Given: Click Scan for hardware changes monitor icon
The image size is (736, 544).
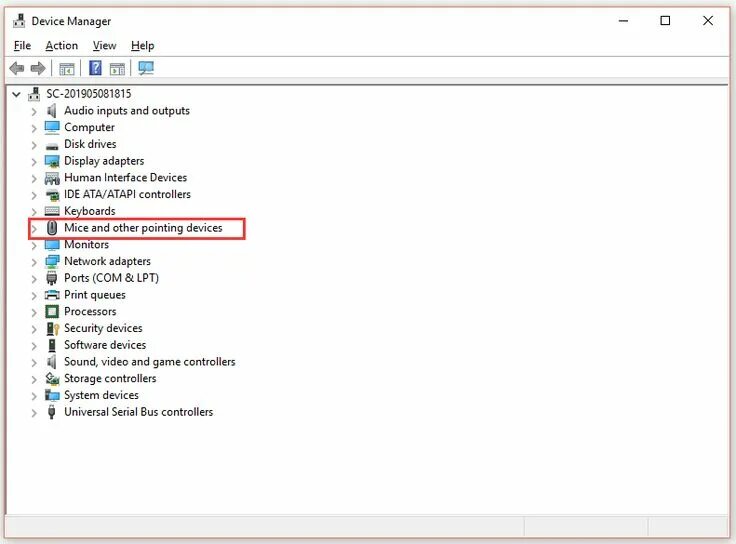Looking at the screenshot, I should [x=146, y=69].
